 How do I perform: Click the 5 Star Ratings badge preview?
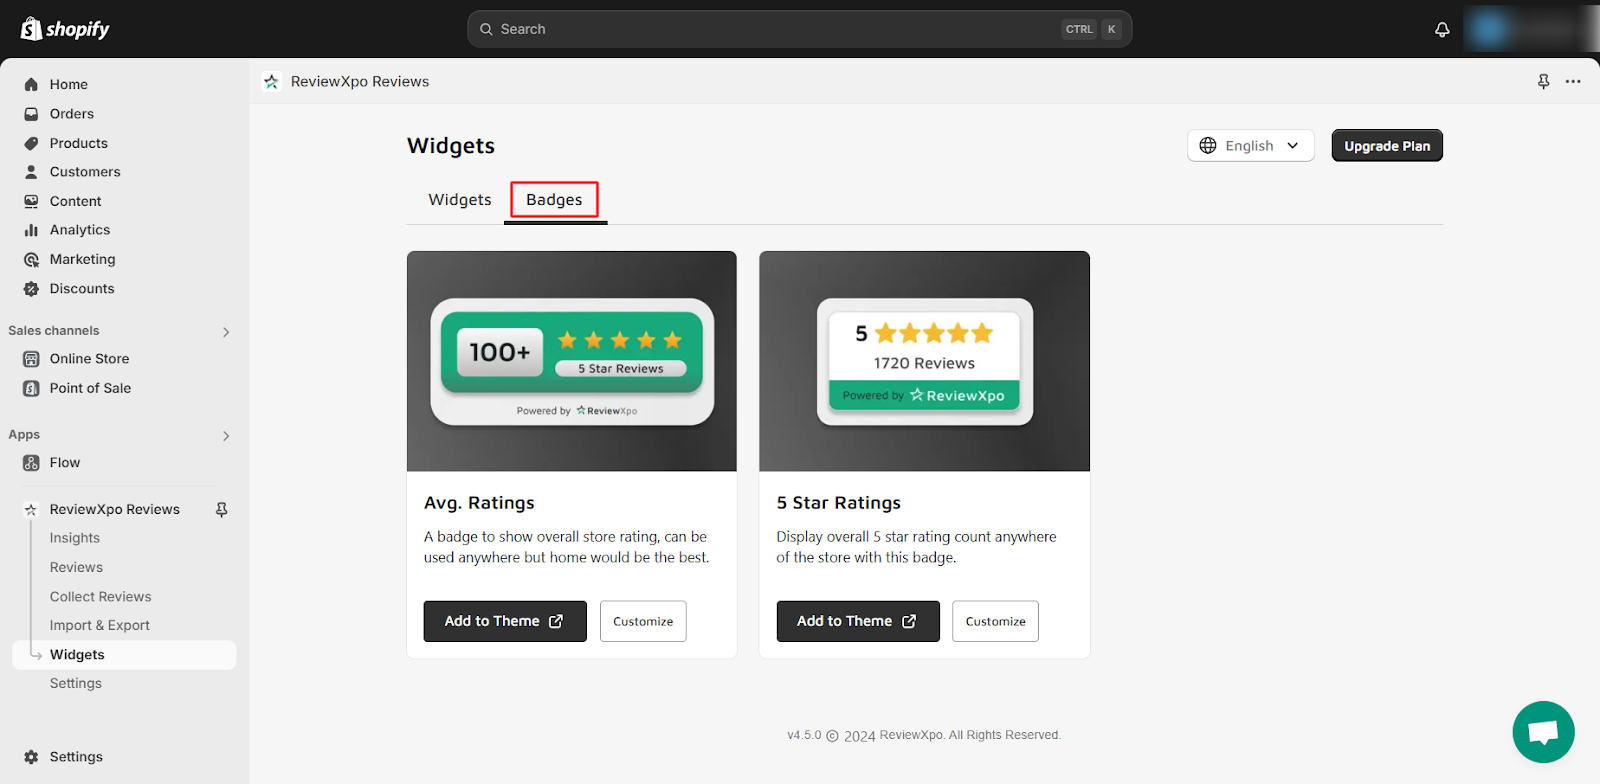[x=925, y=361]
